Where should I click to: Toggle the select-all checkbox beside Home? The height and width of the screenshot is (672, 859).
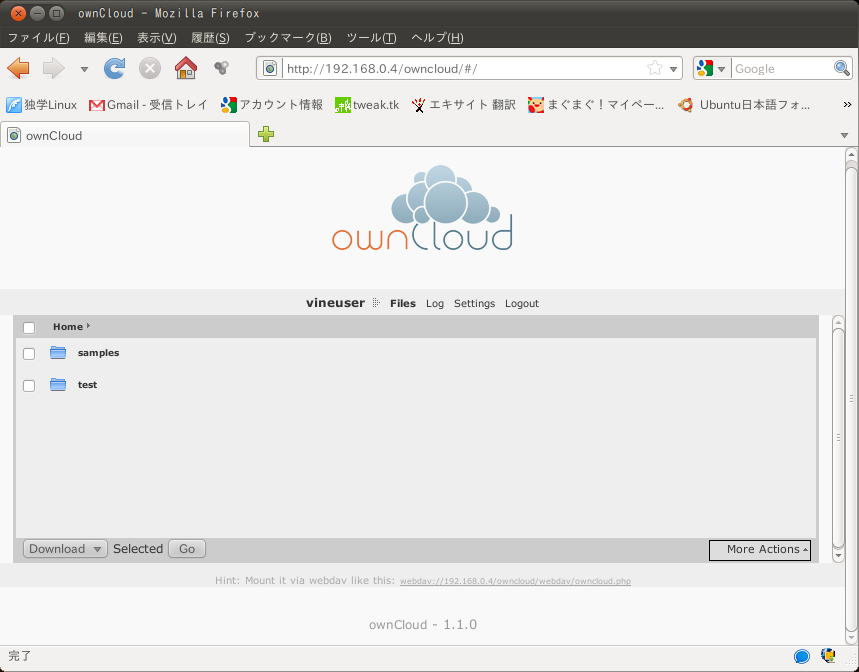click(29, 328)
